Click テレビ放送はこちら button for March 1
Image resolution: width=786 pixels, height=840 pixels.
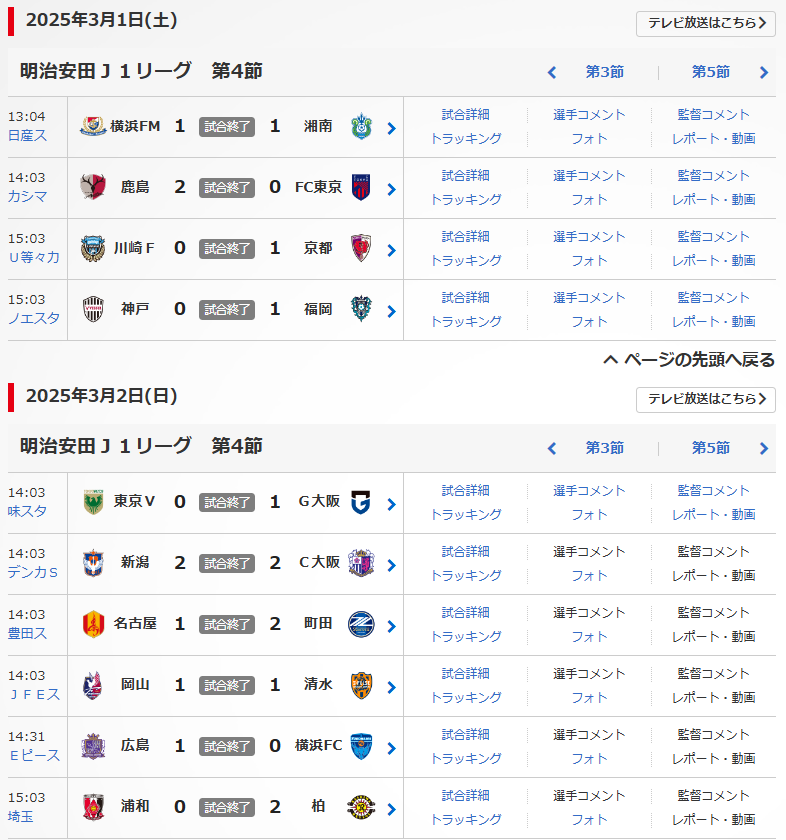(x=706, y=23)
